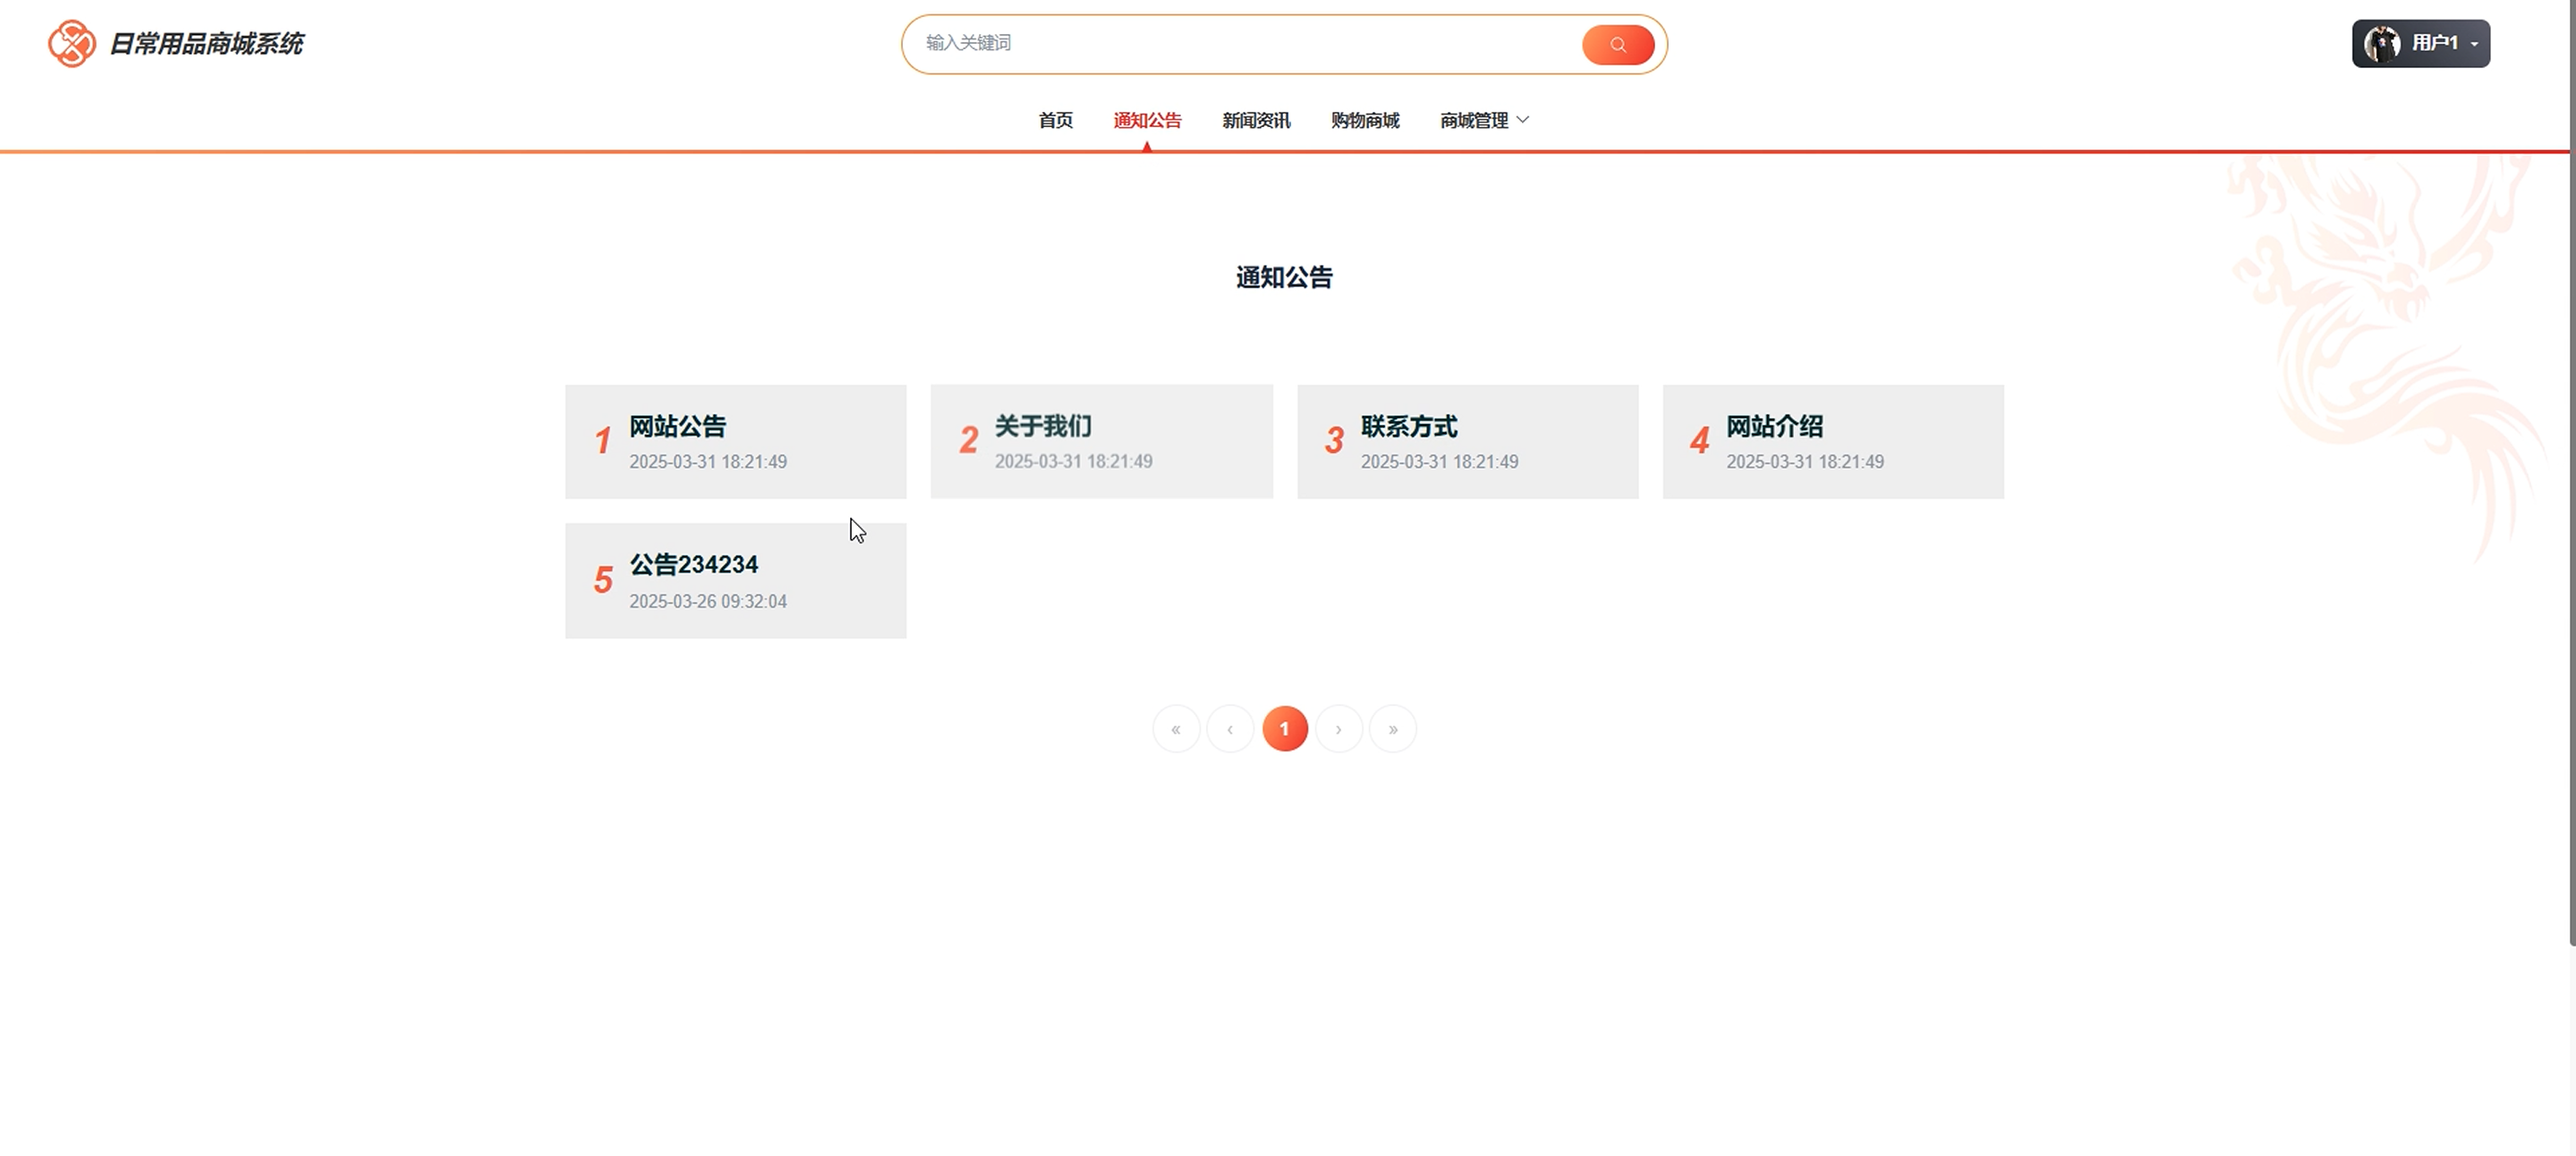Image resolution: width=2576 pixels, height=1156 pixels.
Task: Open the 关于我们 announcement card
Action: 1101,442
